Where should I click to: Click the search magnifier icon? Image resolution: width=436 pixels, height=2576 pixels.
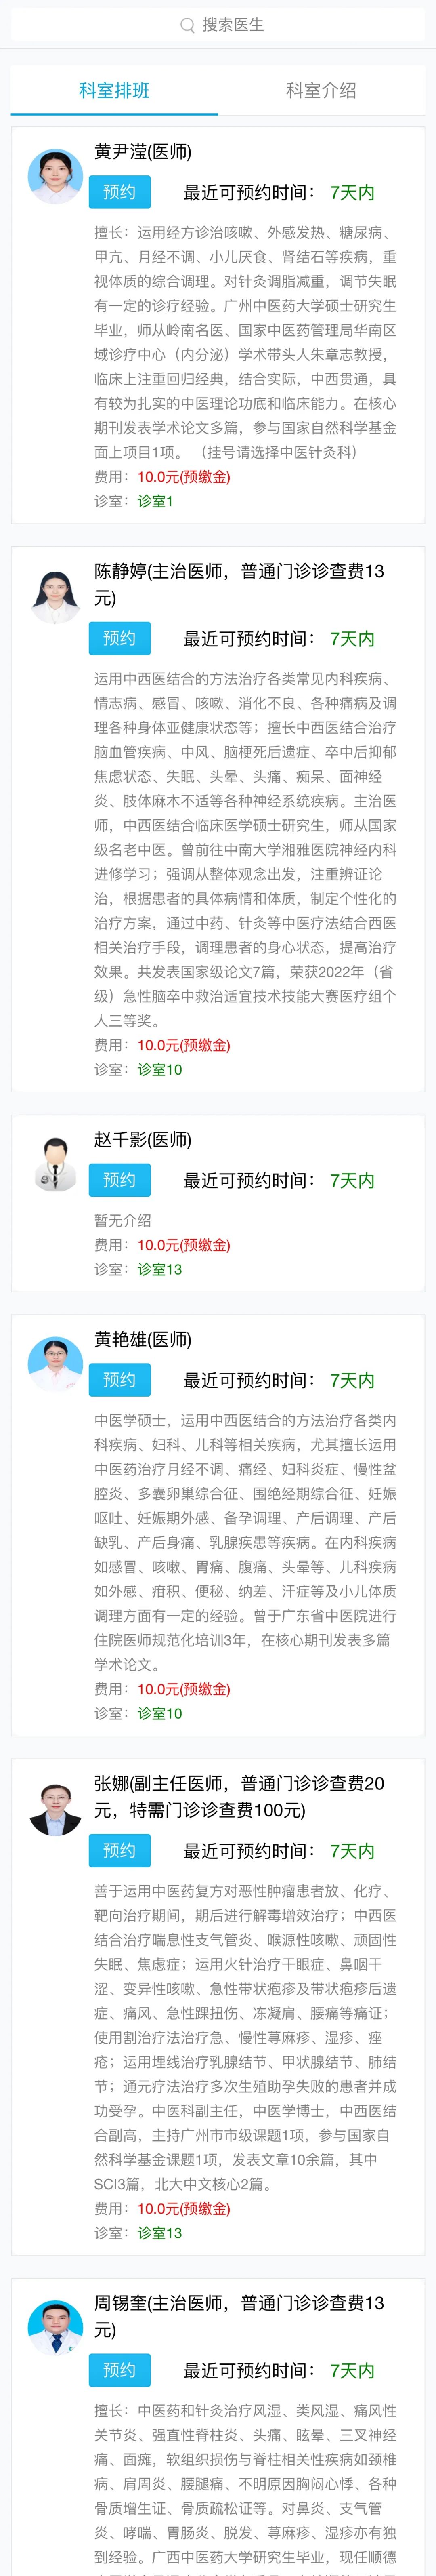[187, 25]
